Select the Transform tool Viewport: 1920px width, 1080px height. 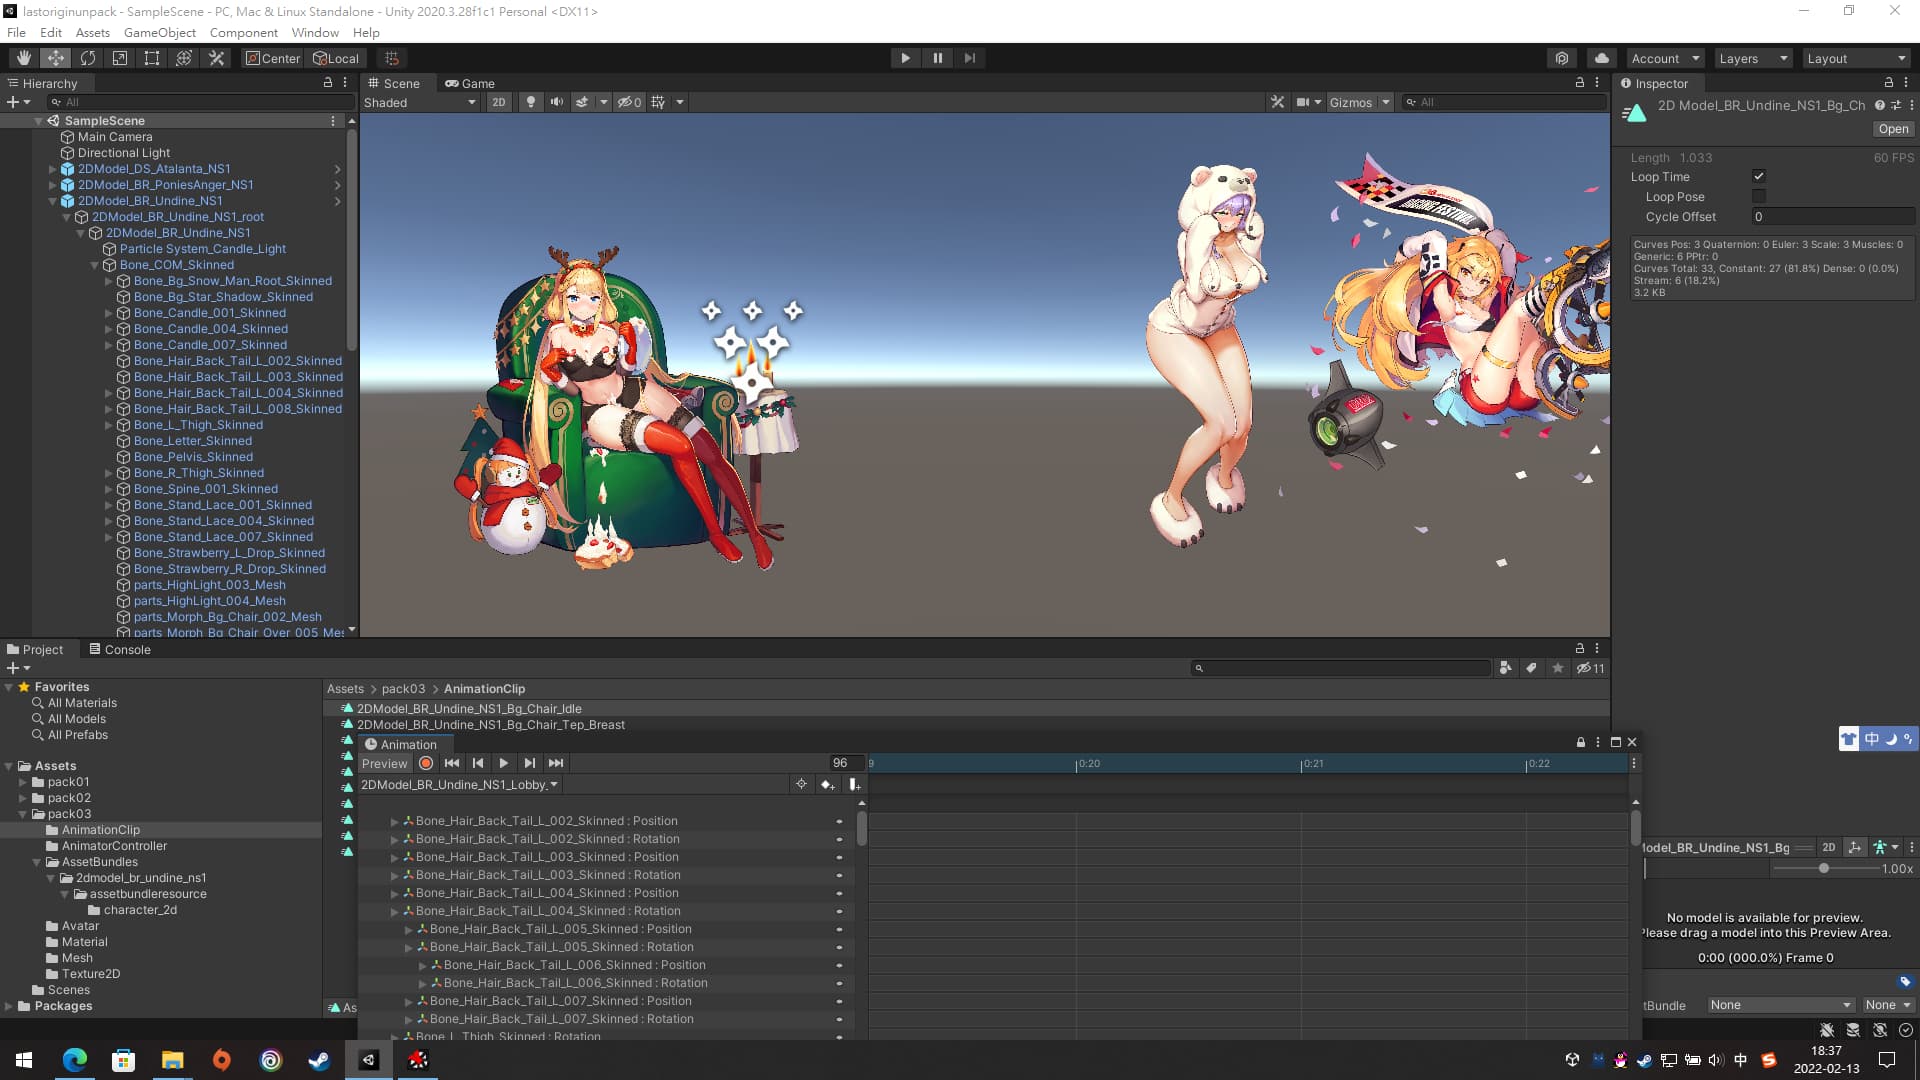point(184,58)
